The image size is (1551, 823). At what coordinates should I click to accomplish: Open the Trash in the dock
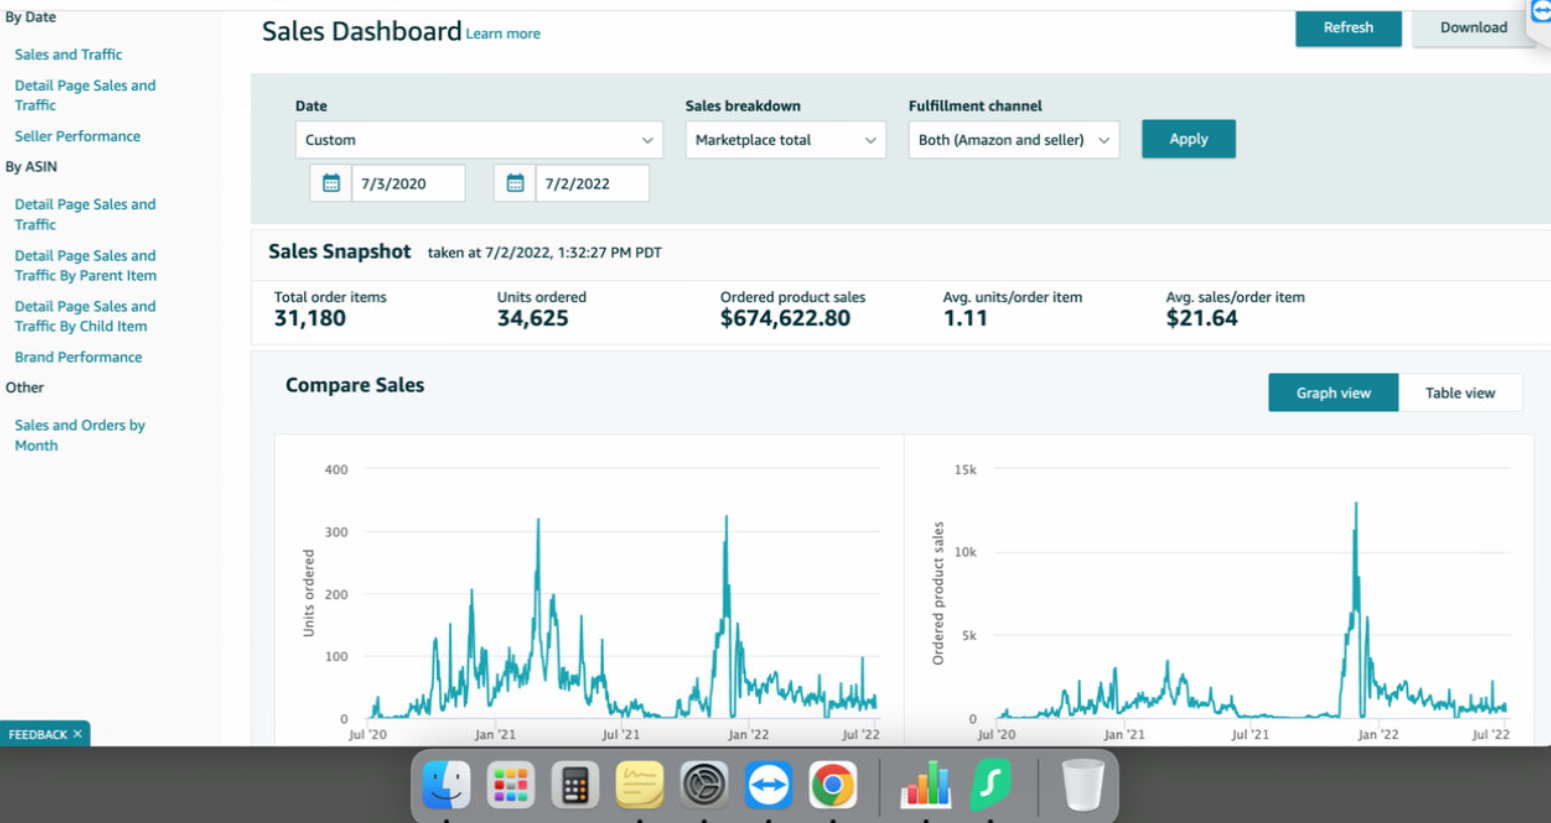(1081, 785)
